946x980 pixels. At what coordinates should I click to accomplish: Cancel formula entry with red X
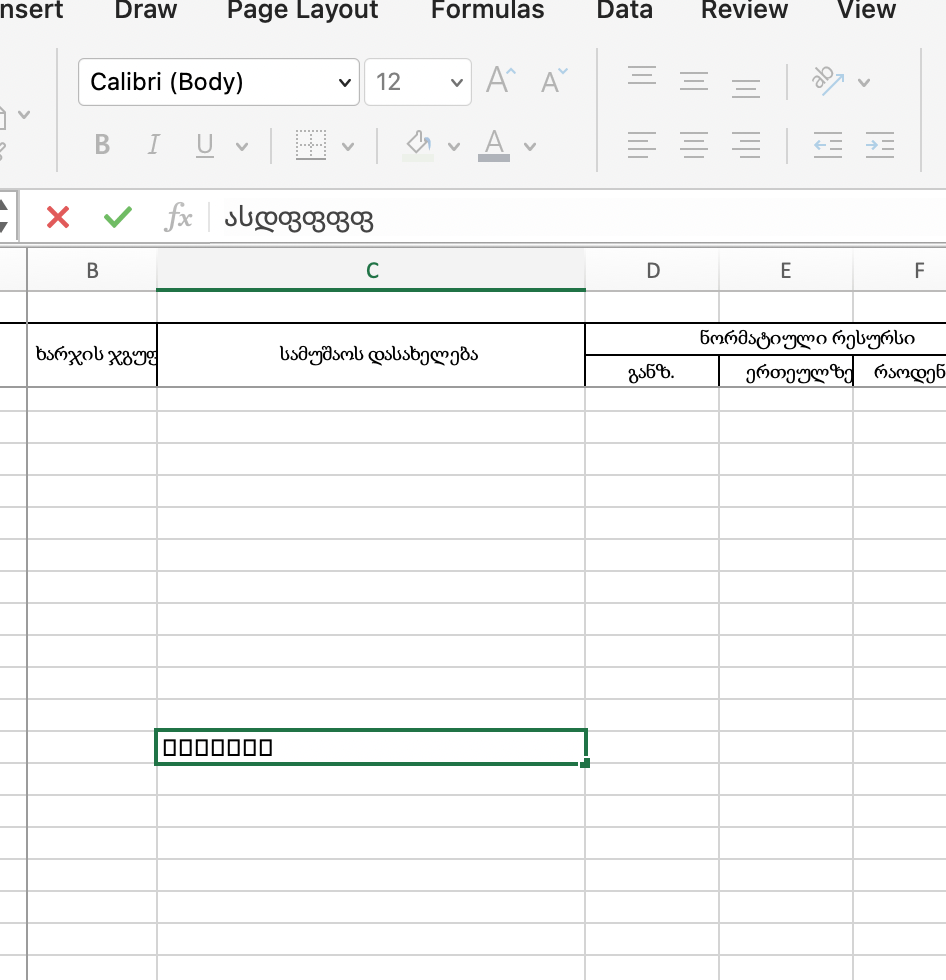[58, 218]
